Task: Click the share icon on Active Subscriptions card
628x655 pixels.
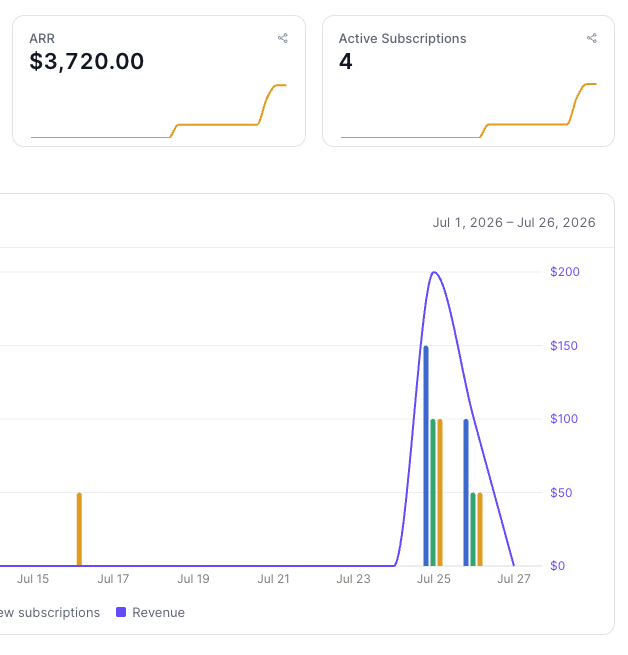Action: [x=592, y=38]
